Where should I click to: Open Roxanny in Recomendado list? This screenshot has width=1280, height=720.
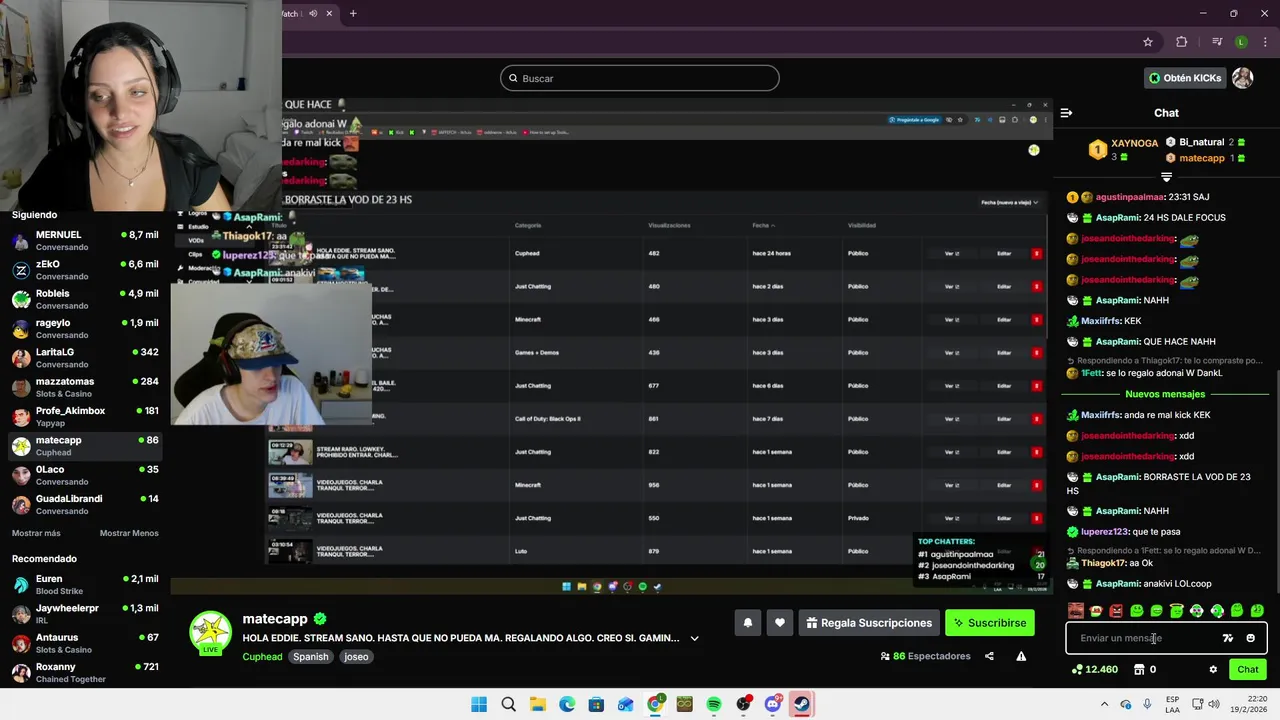pyautogui.click(x=85, y=673)
